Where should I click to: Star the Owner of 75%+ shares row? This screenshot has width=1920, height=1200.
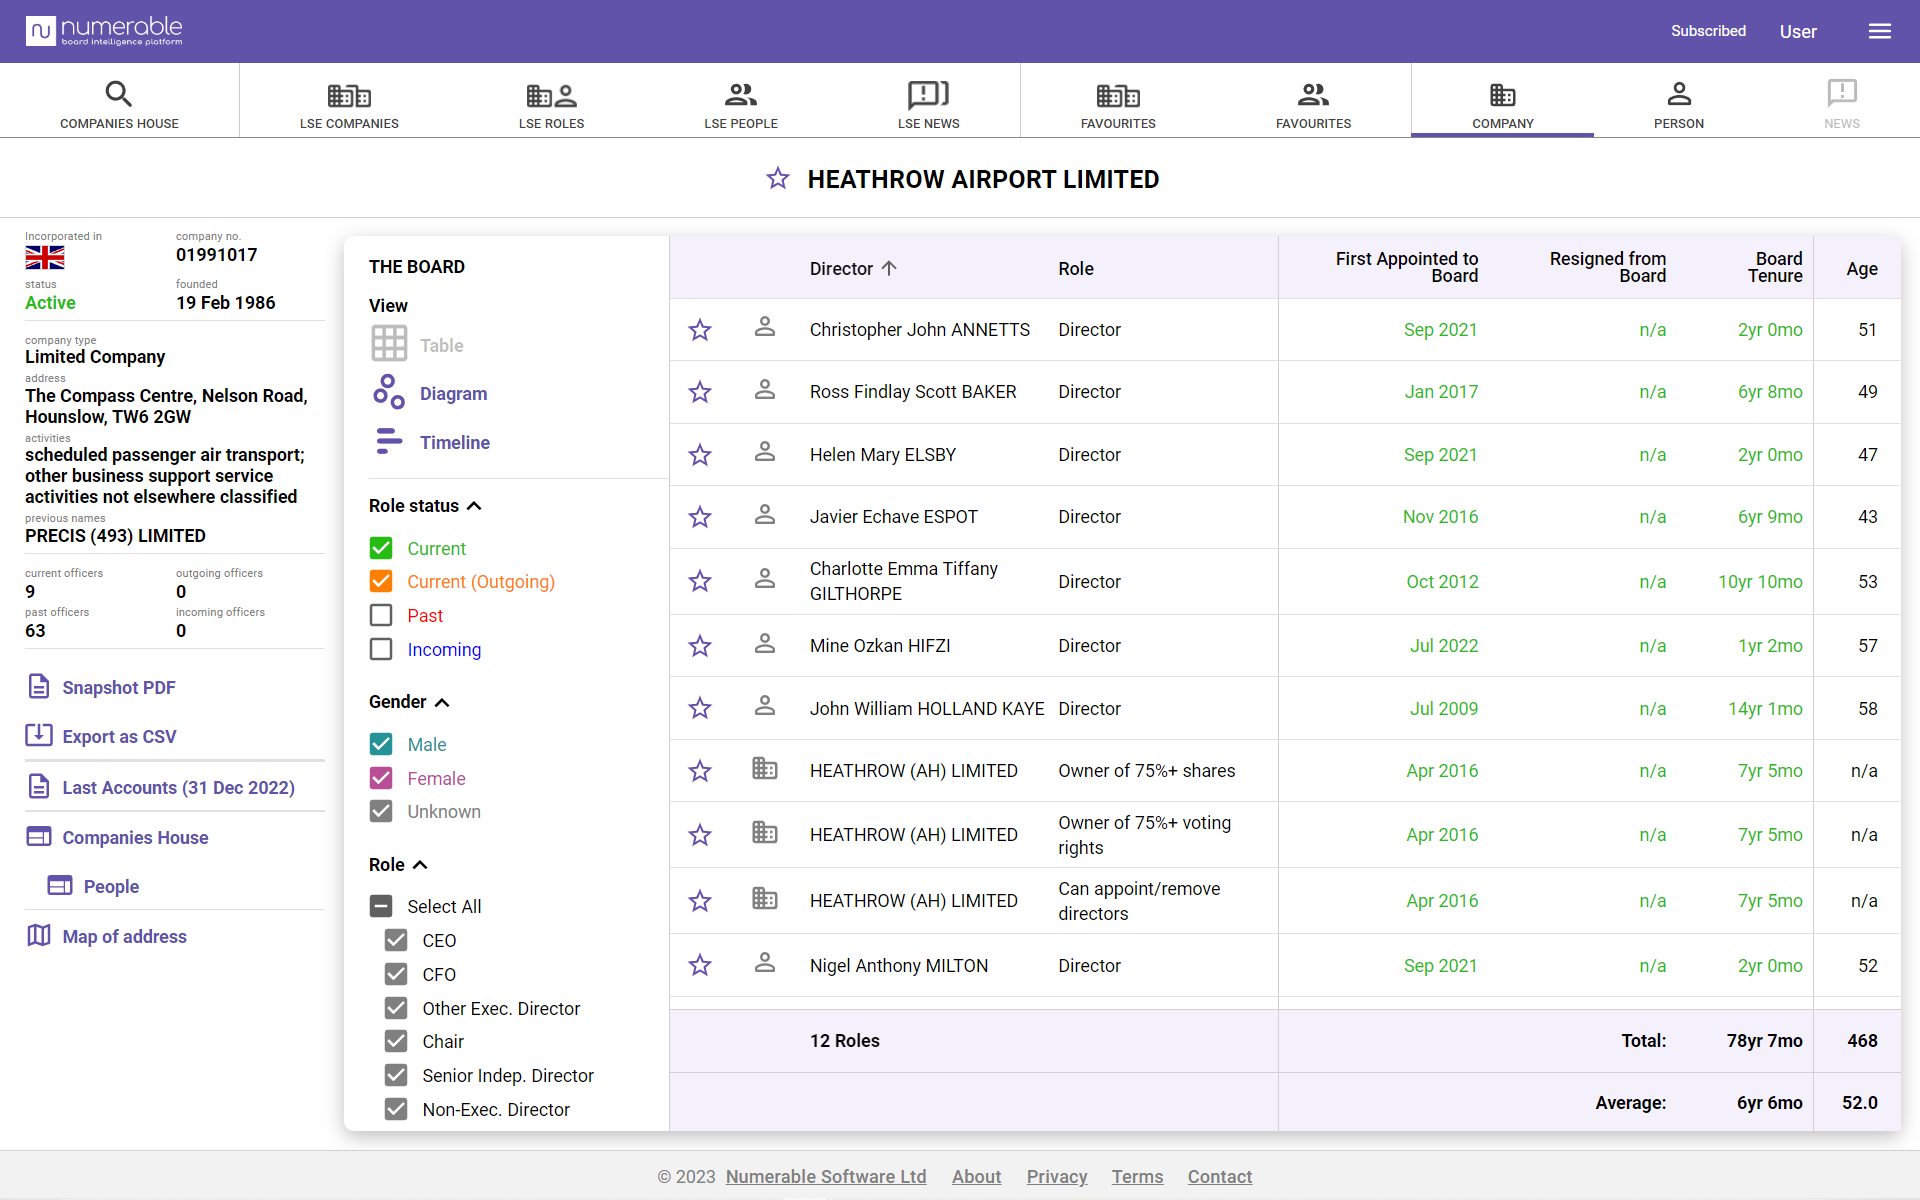[700, 771]
